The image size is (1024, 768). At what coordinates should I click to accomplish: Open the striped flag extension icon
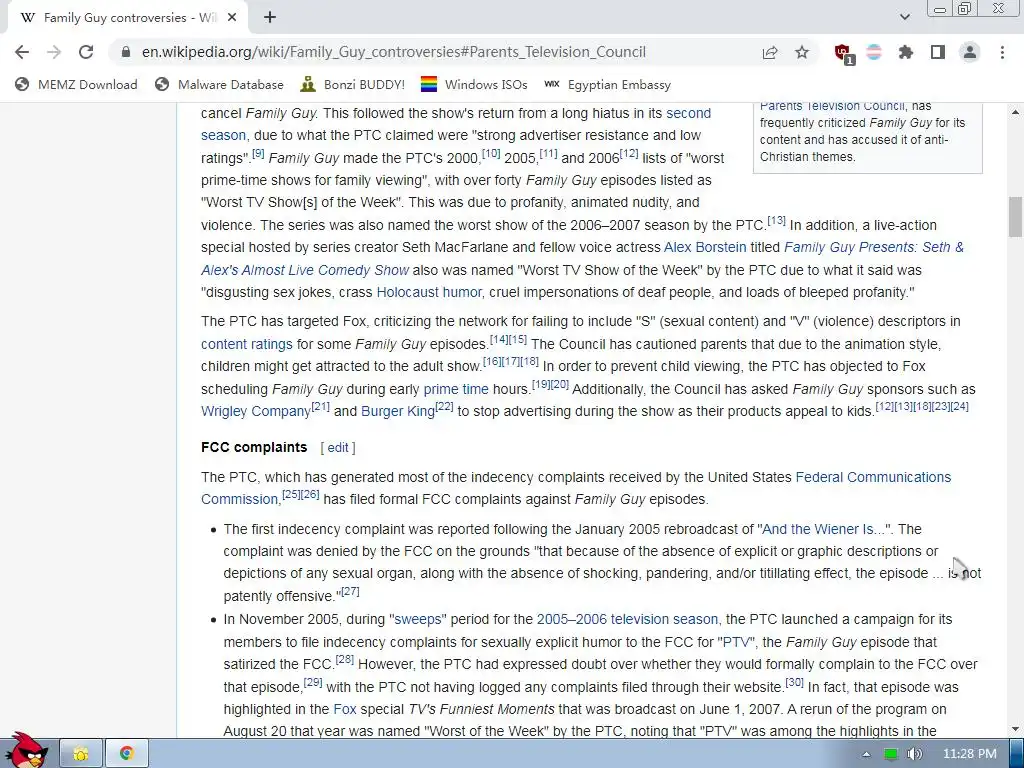[x=874, y=52]
